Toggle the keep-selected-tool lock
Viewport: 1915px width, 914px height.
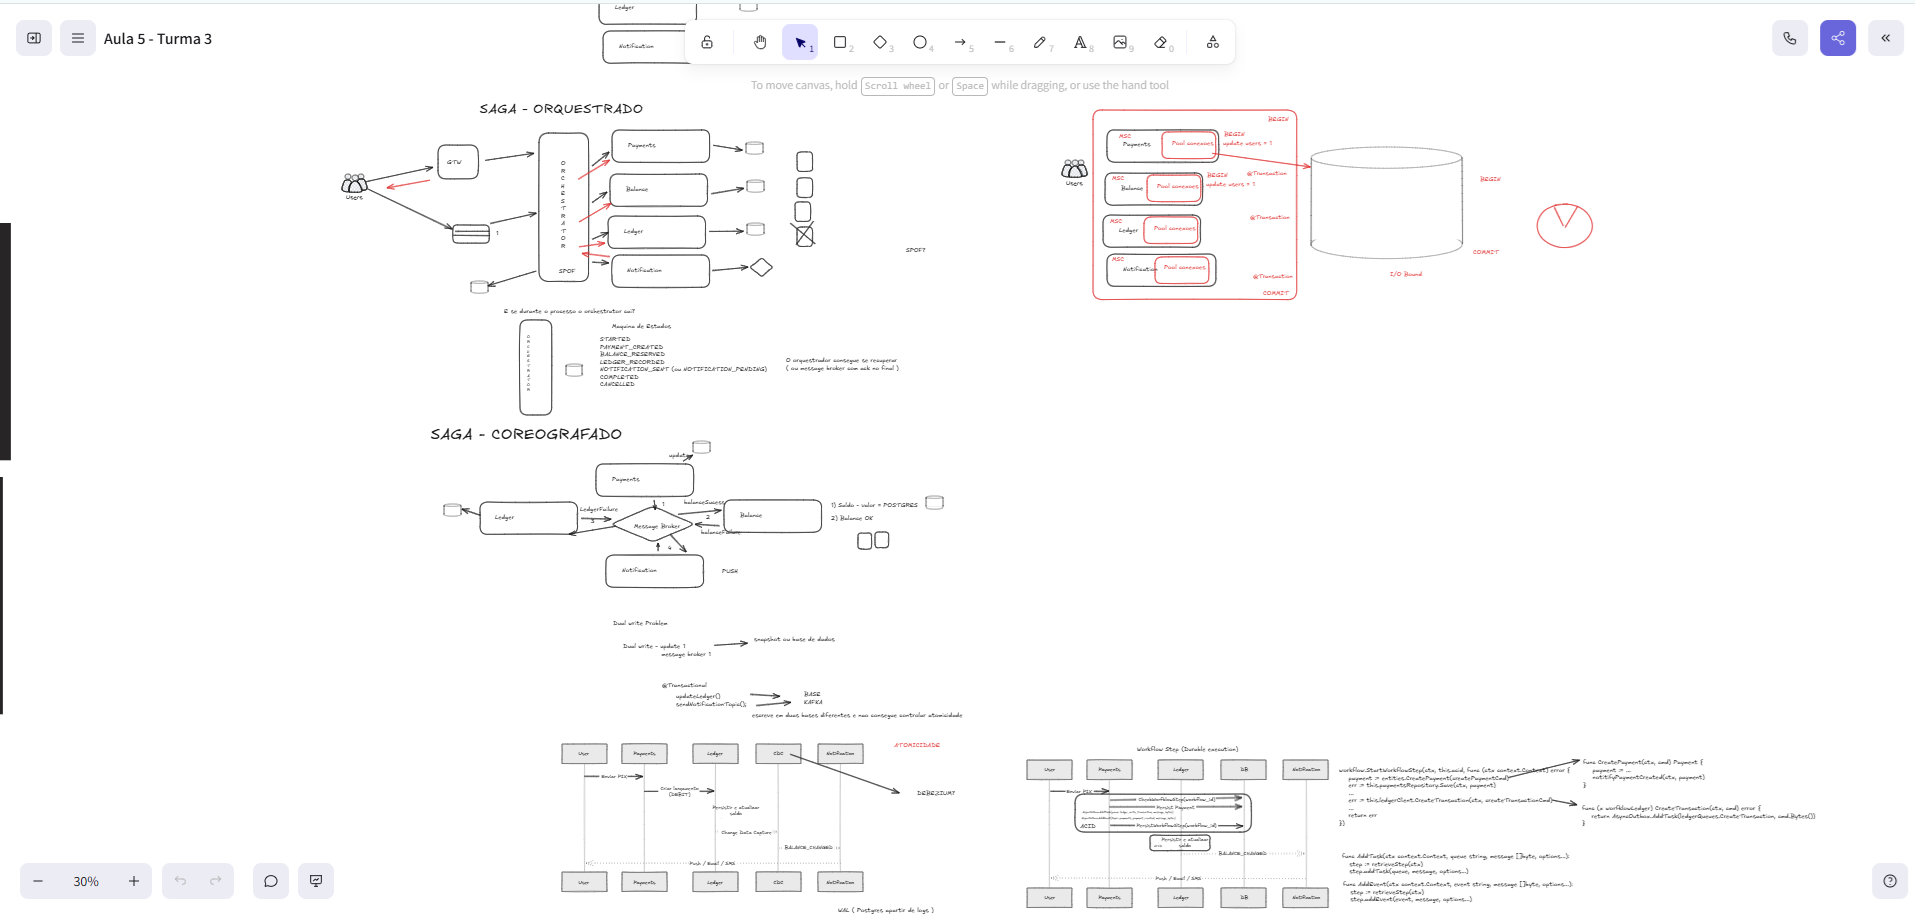point(707,42)
